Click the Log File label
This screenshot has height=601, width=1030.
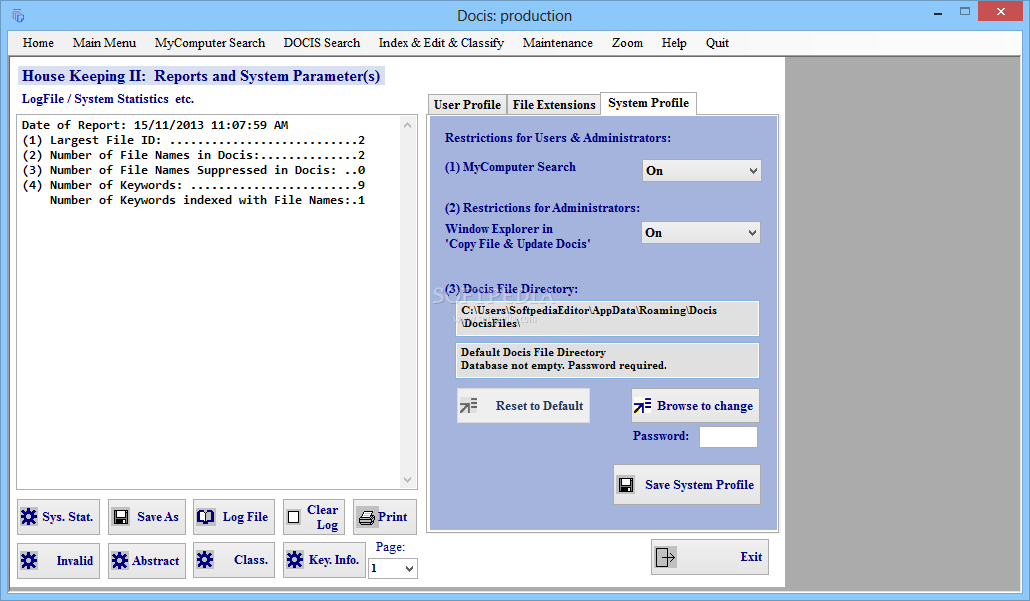245,517
